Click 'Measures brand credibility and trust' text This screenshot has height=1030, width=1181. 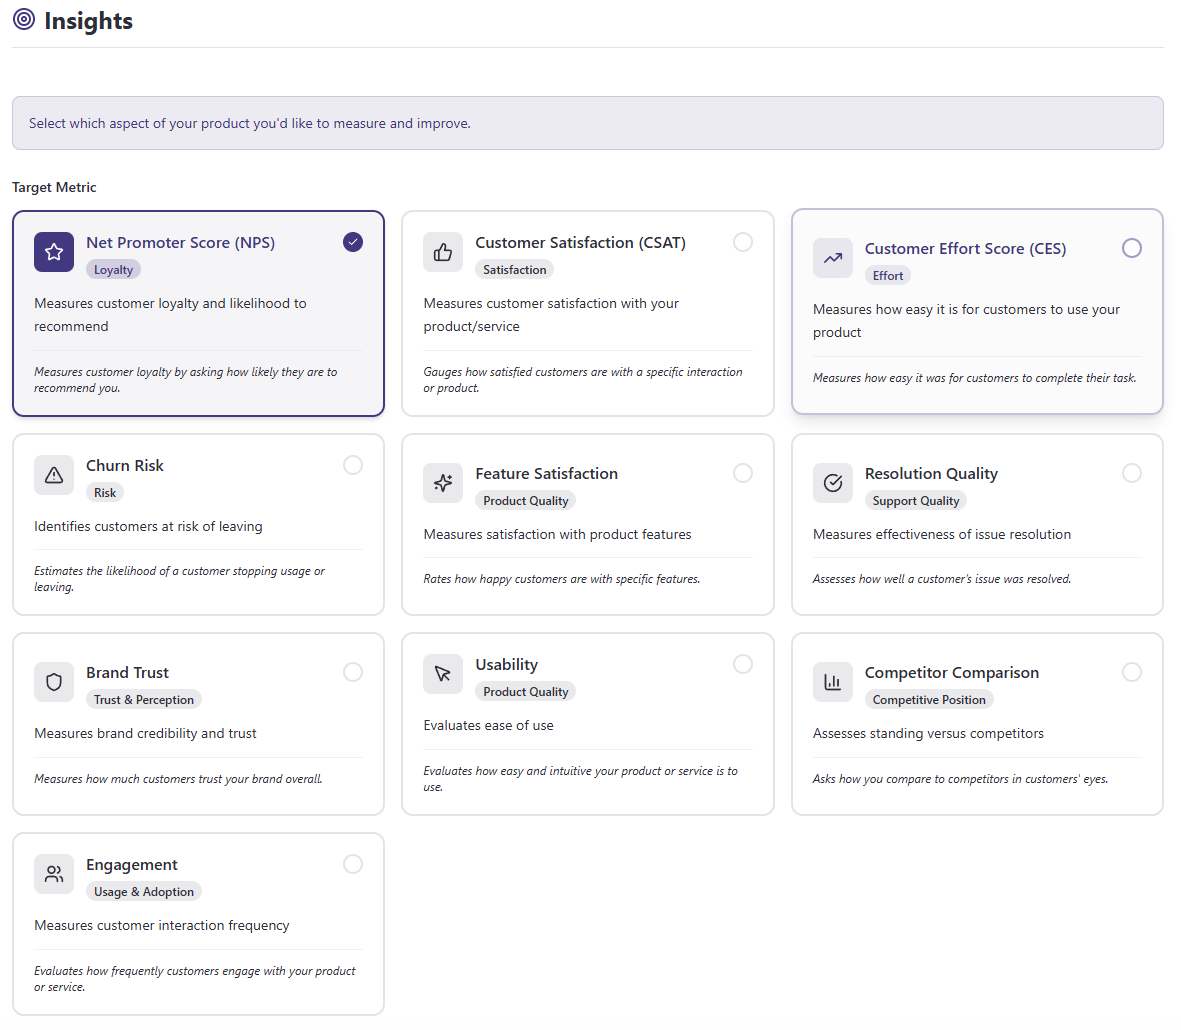(145, 733)
